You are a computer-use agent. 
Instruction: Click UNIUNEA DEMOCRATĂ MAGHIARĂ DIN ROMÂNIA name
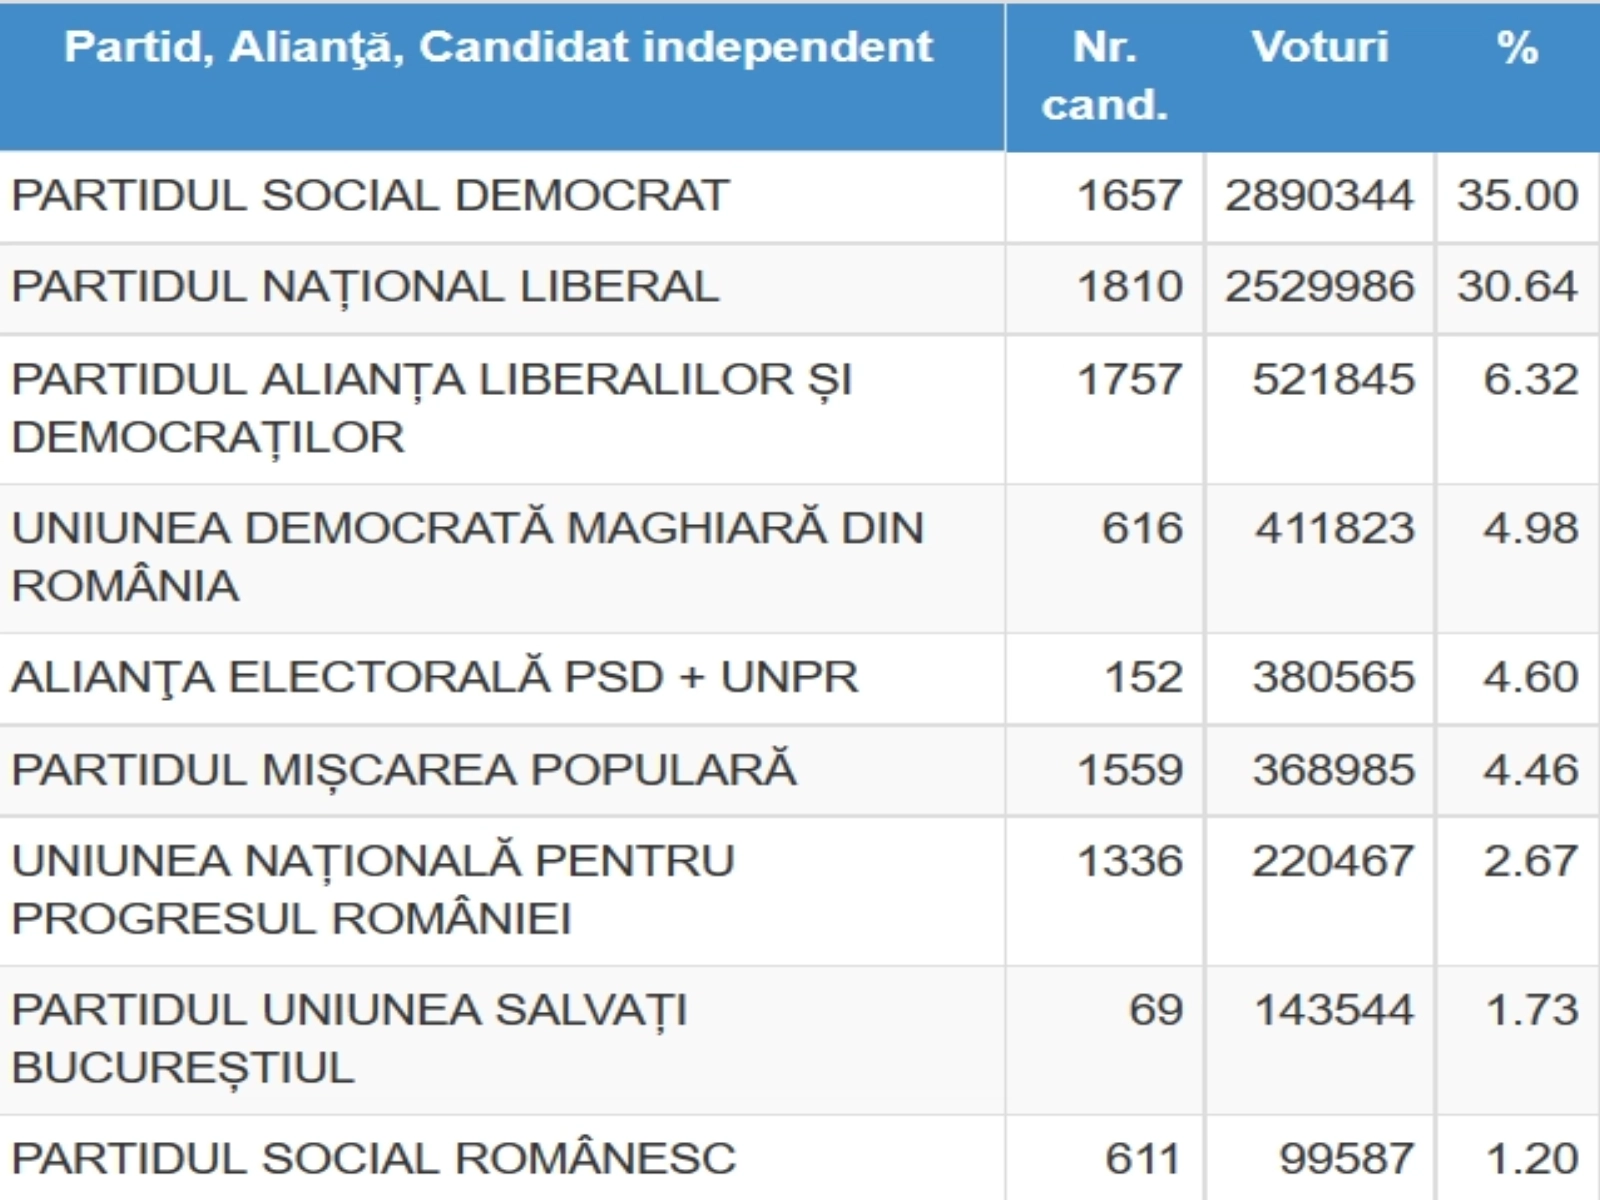point(467,557)
